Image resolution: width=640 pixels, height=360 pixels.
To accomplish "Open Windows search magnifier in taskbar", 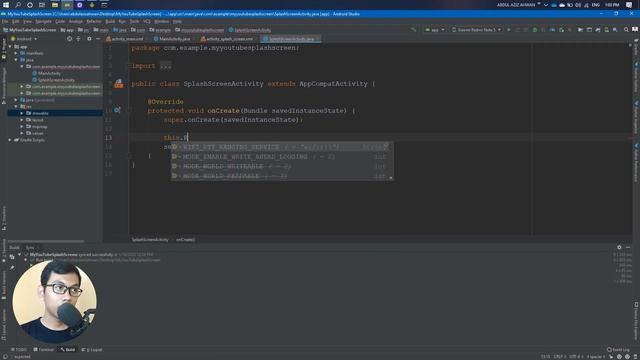I will tap(18, 5).
